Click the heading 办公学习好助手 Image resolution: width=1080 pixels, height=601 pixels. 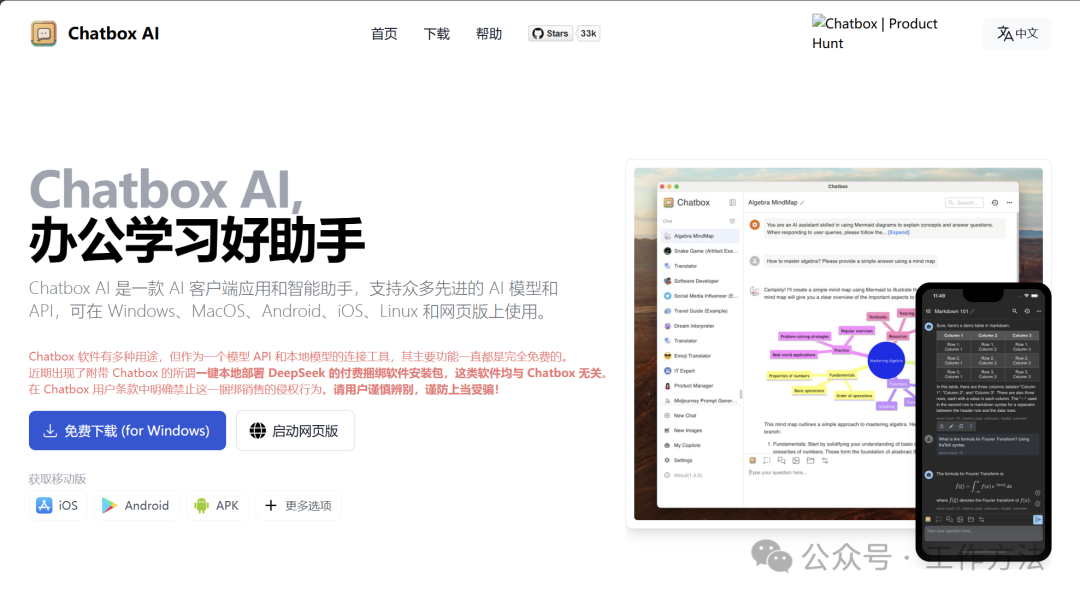[x=196, y=240]
